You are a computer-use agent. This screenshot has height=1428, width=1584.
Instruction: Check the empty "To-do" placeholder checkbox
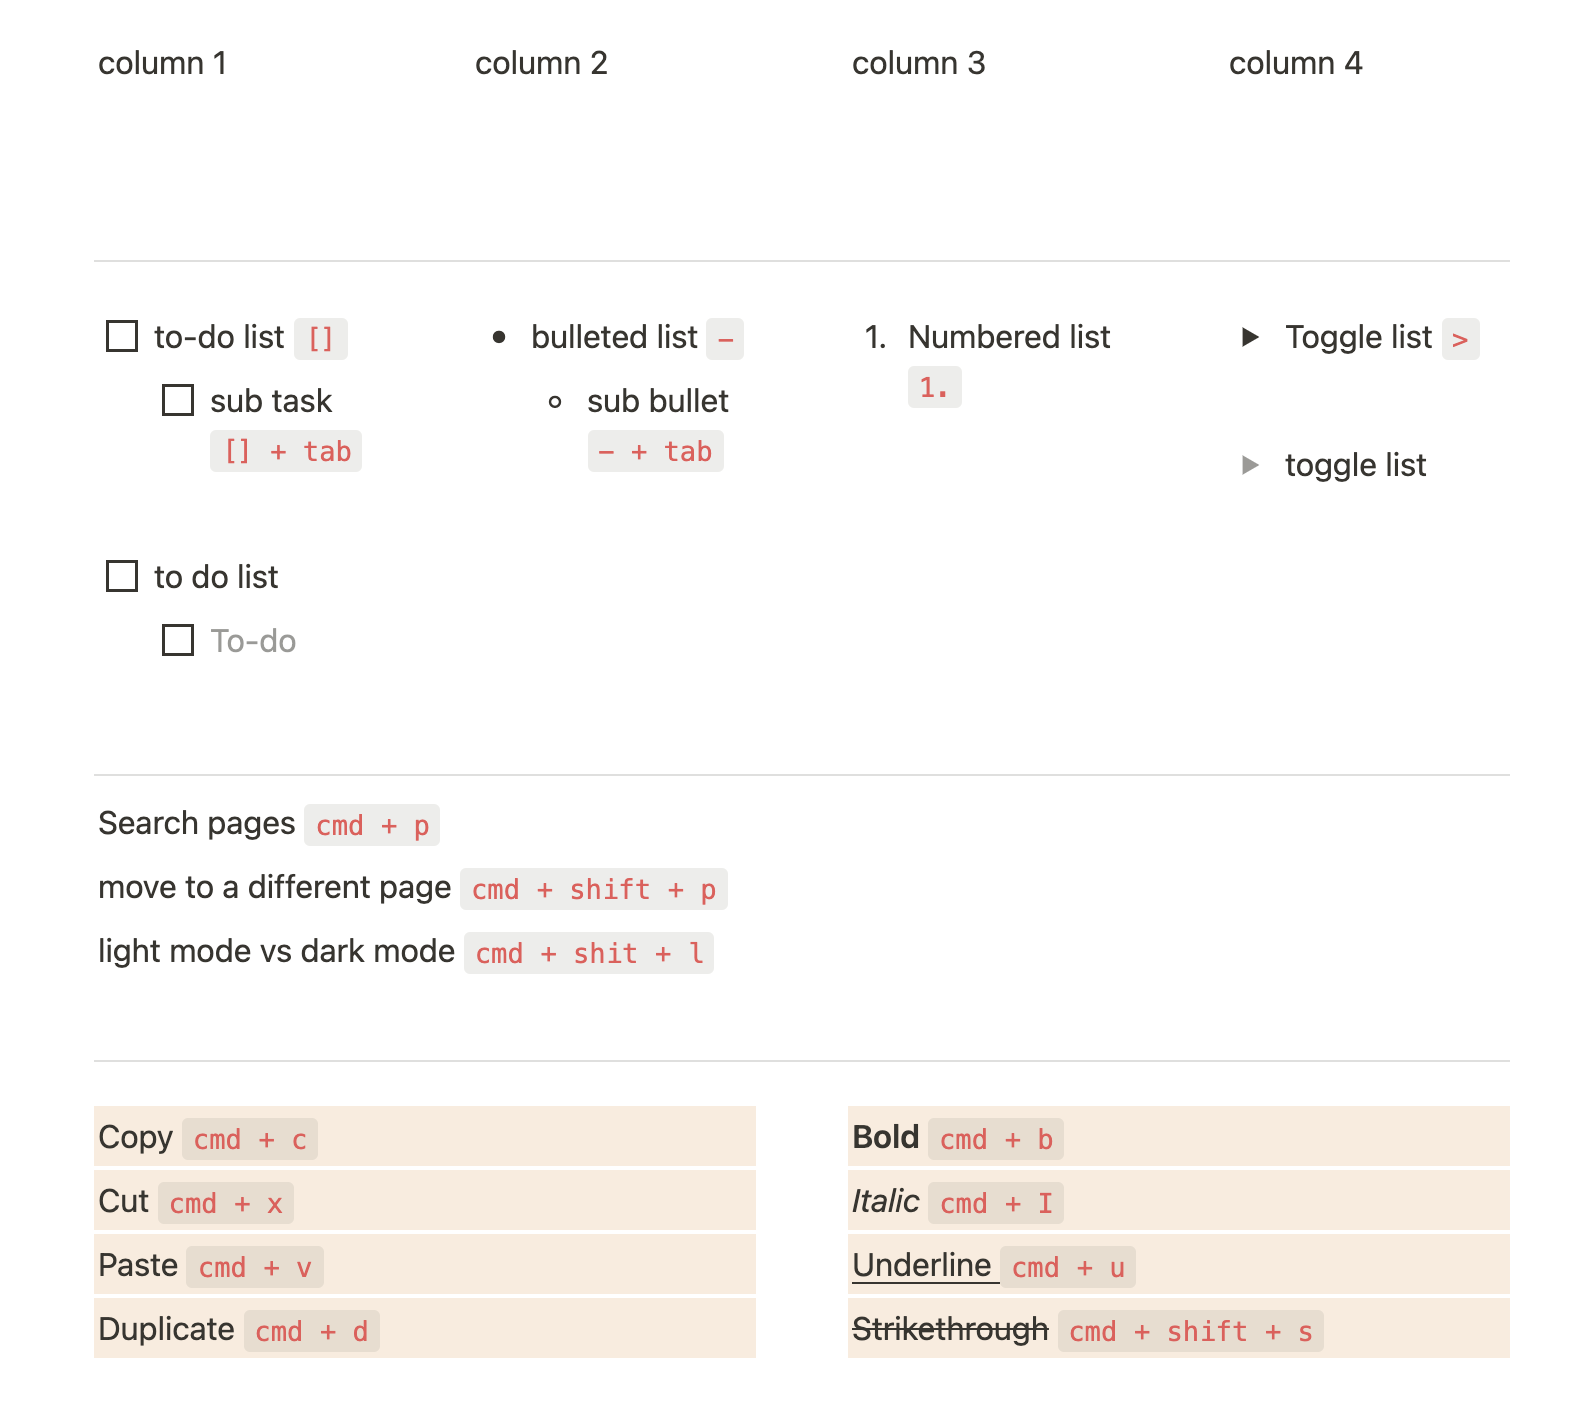pyautogui.click(x=178, y=641)
